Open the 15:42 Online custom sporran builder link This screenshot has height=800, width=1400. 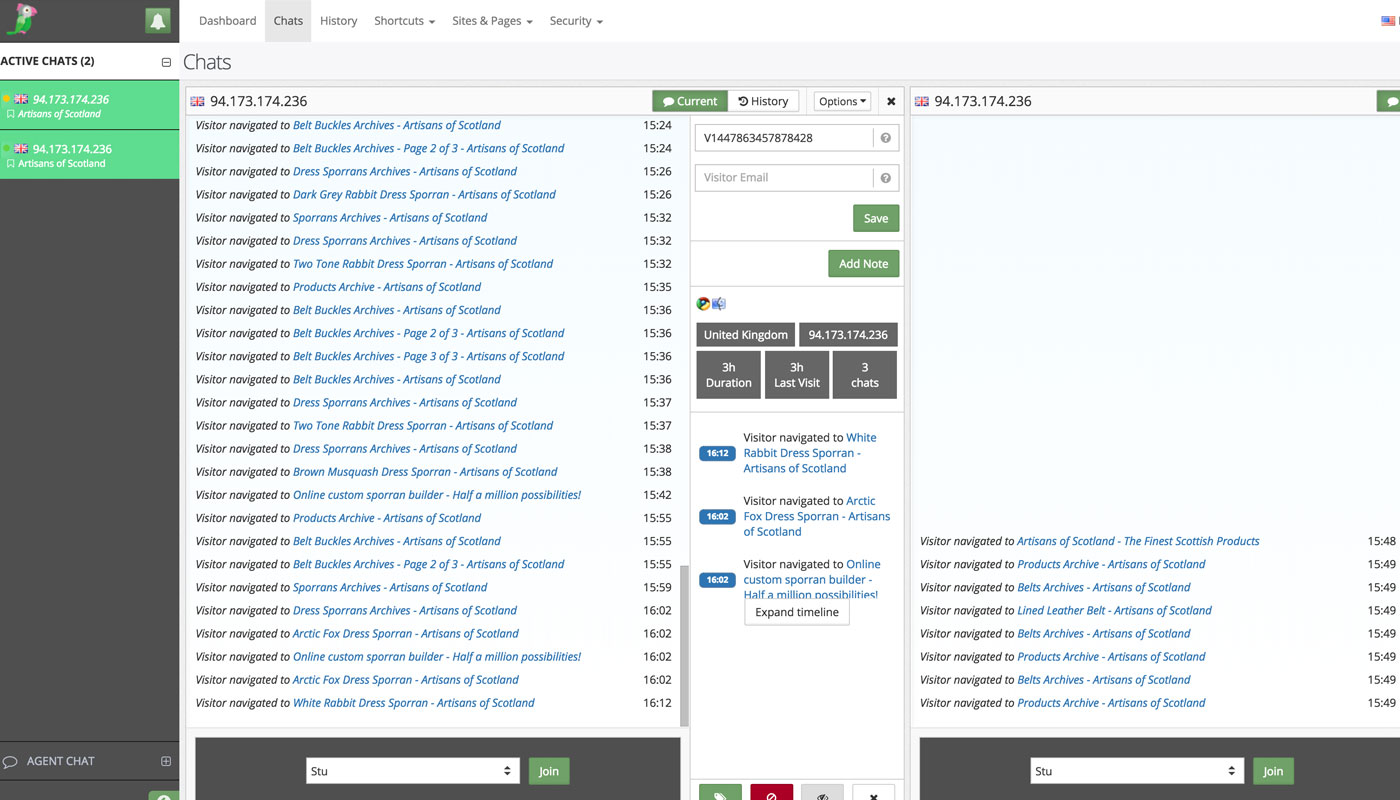pyautogui.click(x=437, y=495)
